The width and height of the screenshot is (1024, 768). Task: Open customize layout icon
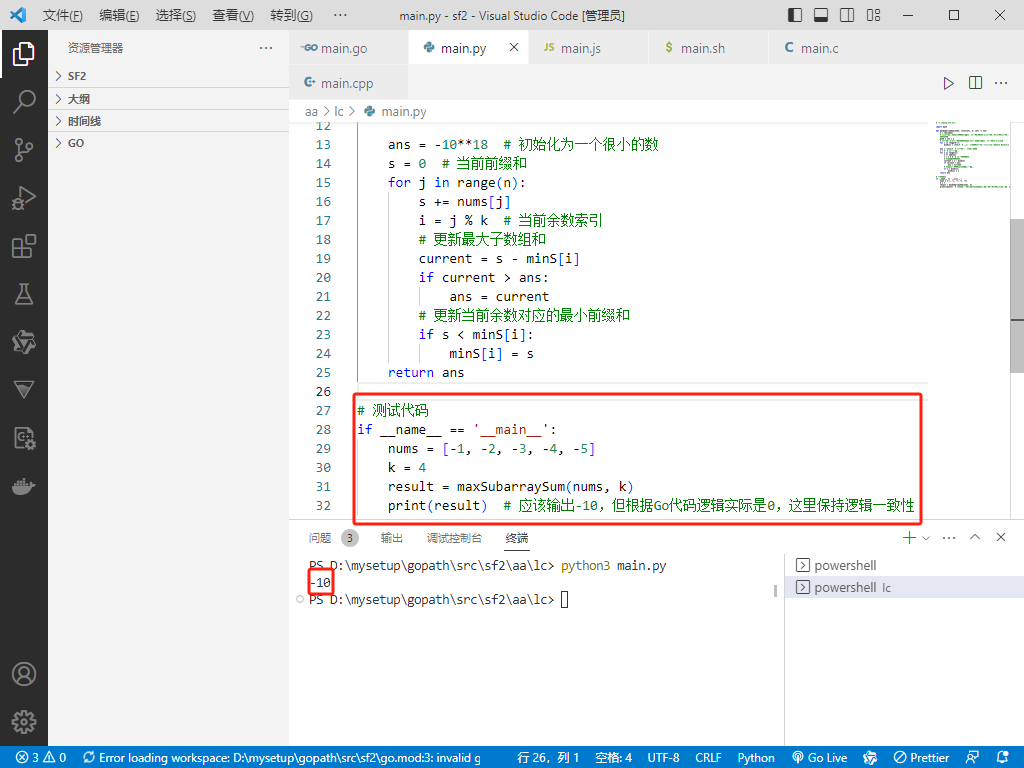click(873, 15)
